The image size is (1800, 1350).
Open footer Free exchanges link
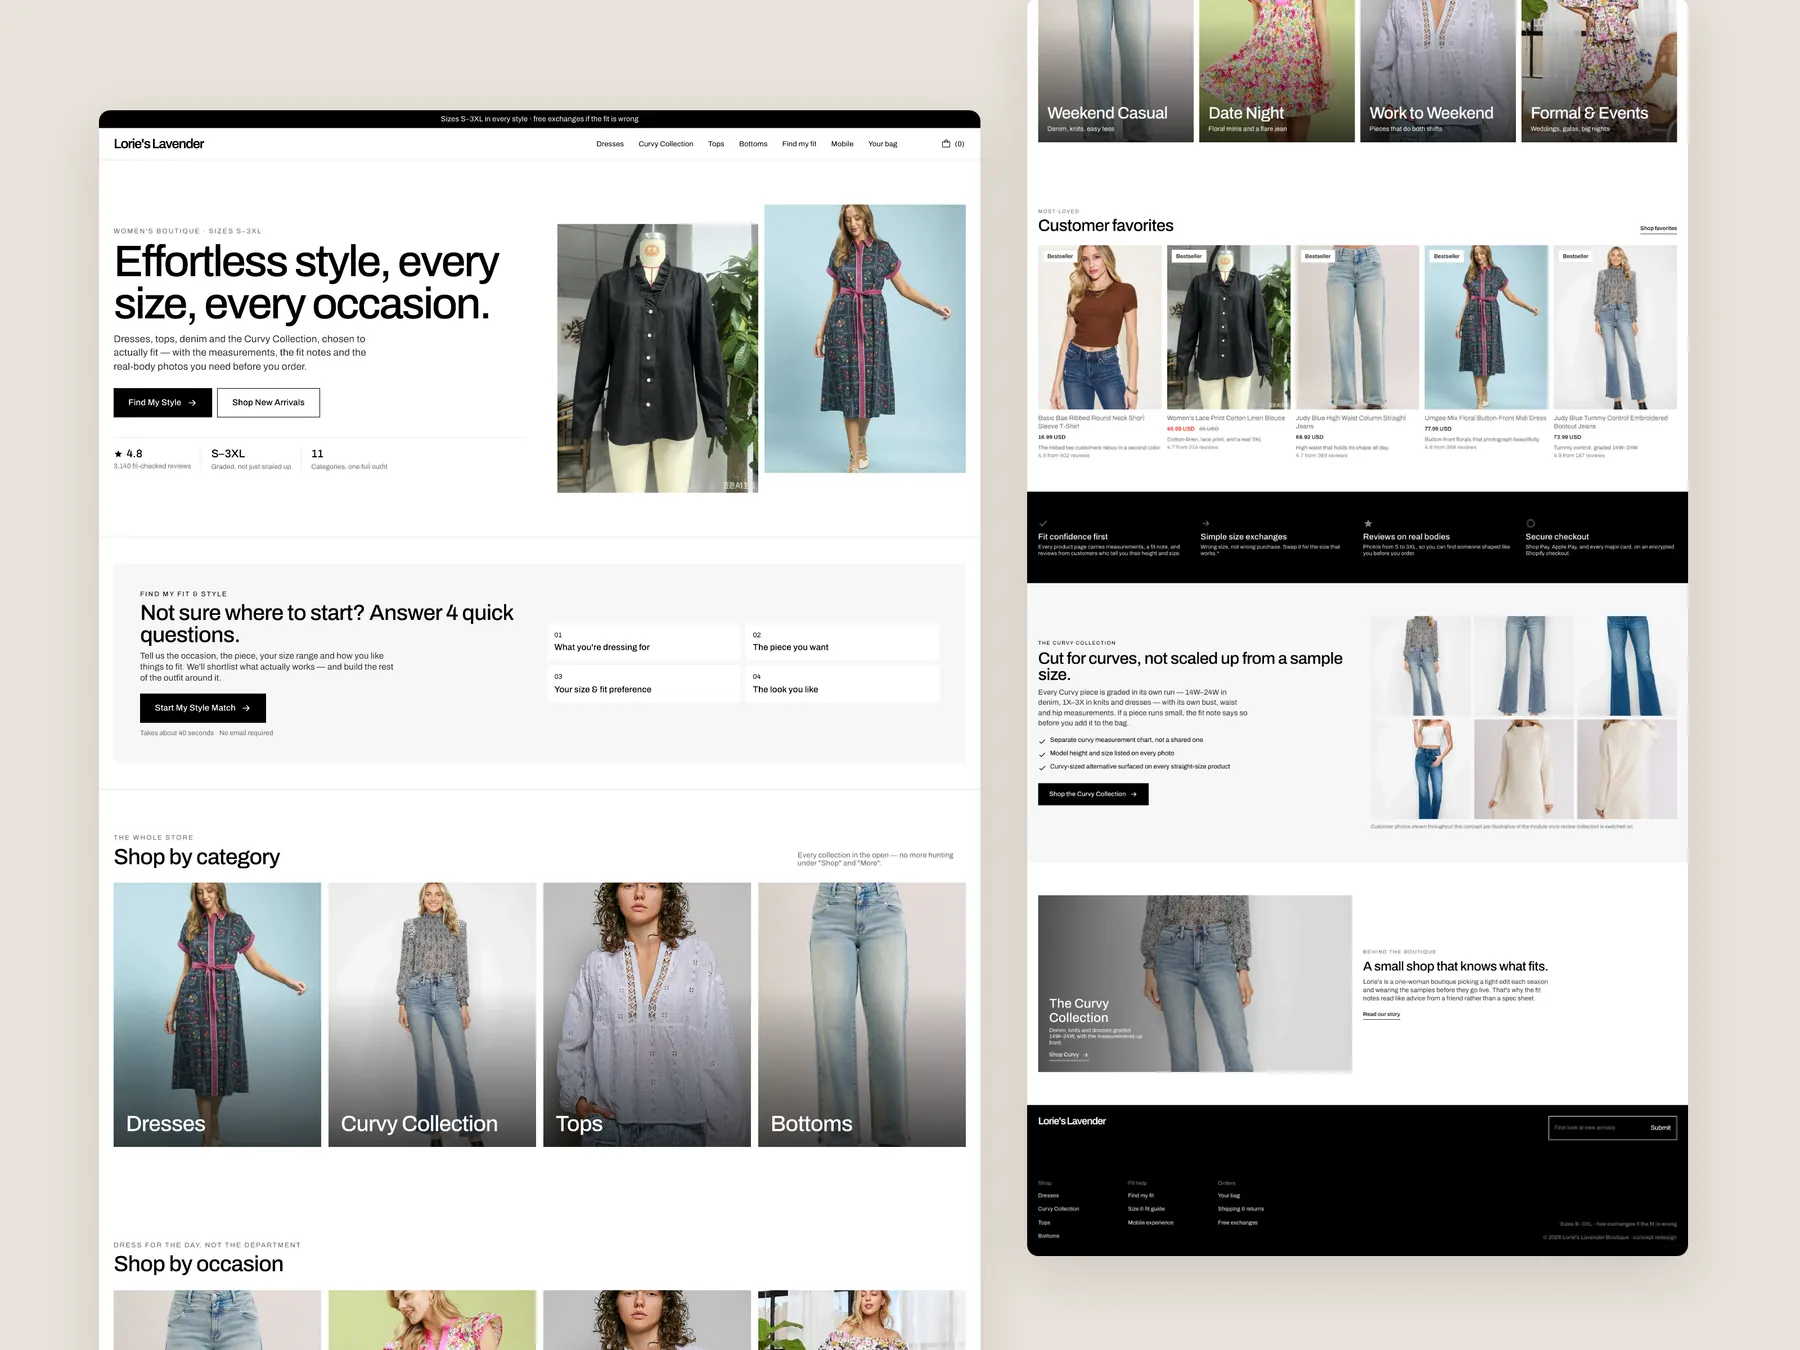1238,1223
